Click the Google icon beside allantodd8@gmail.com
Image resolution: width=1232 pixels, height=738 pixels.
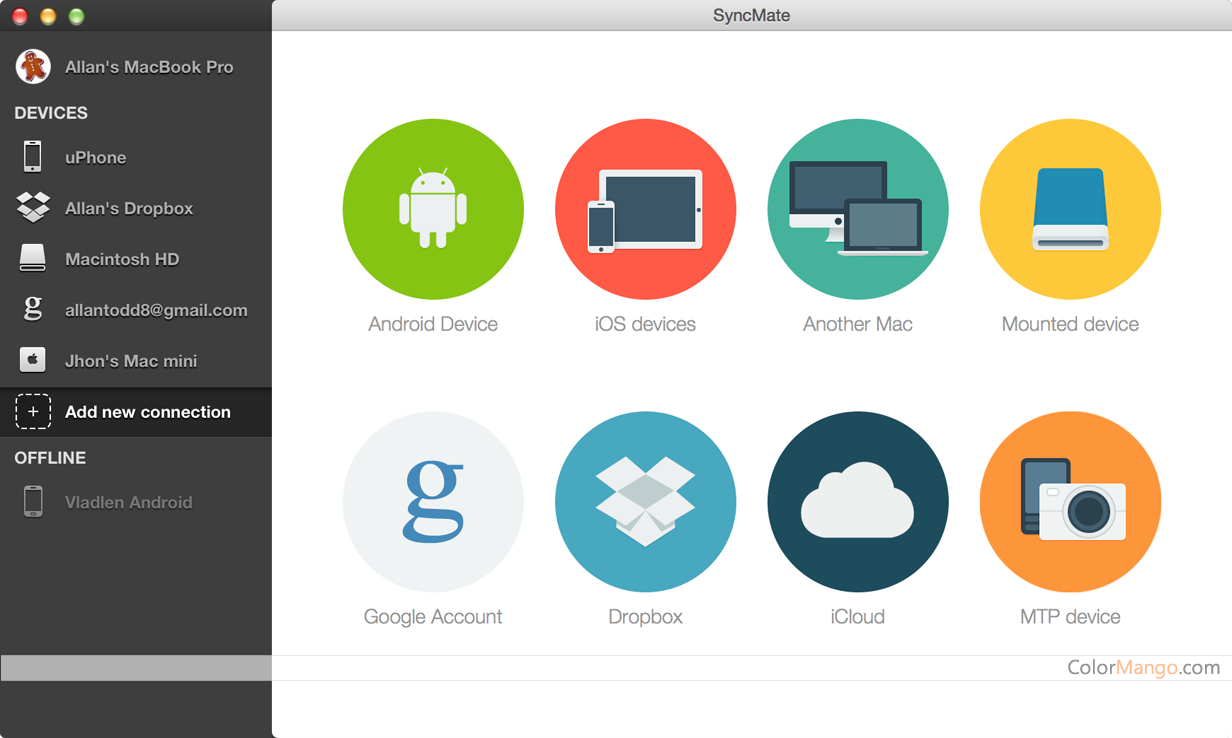(33, 310)
